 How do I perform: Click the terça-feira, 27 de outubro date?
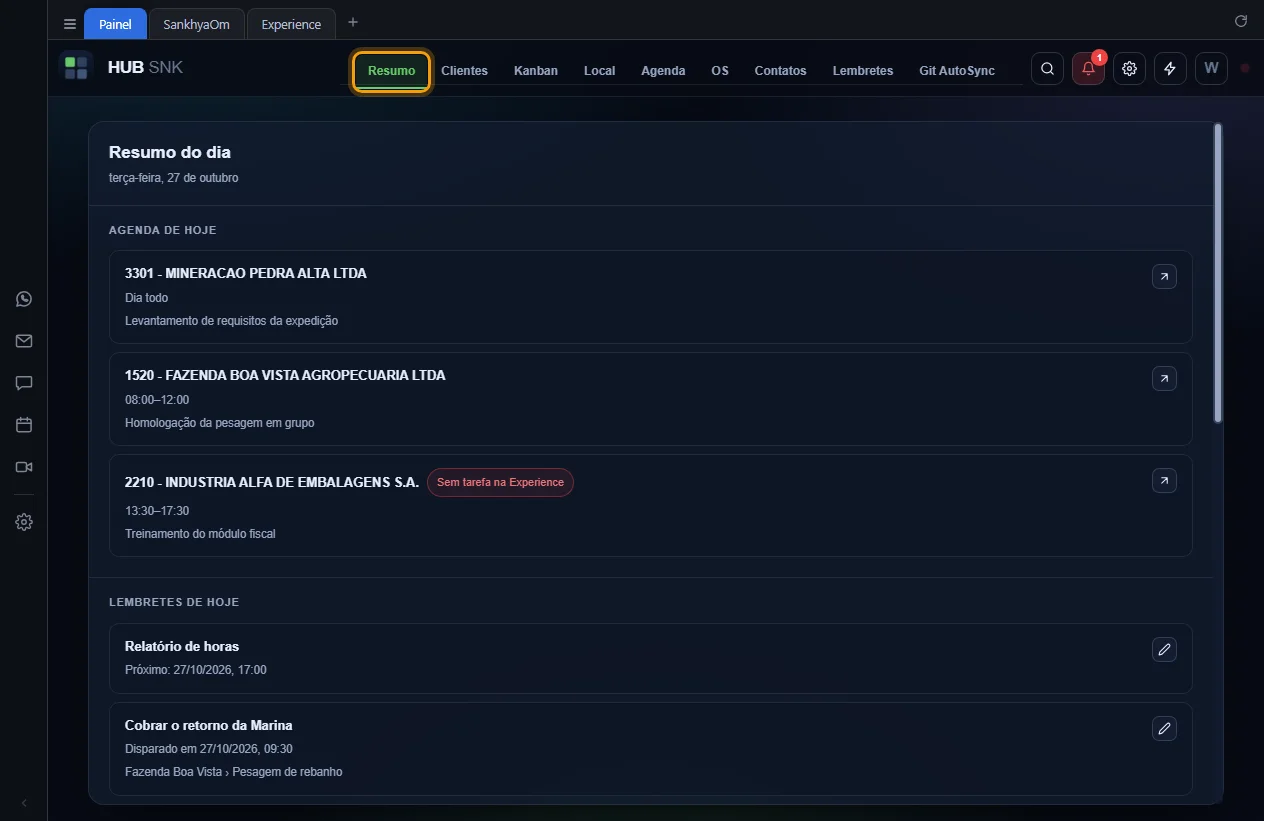[174, 178]
